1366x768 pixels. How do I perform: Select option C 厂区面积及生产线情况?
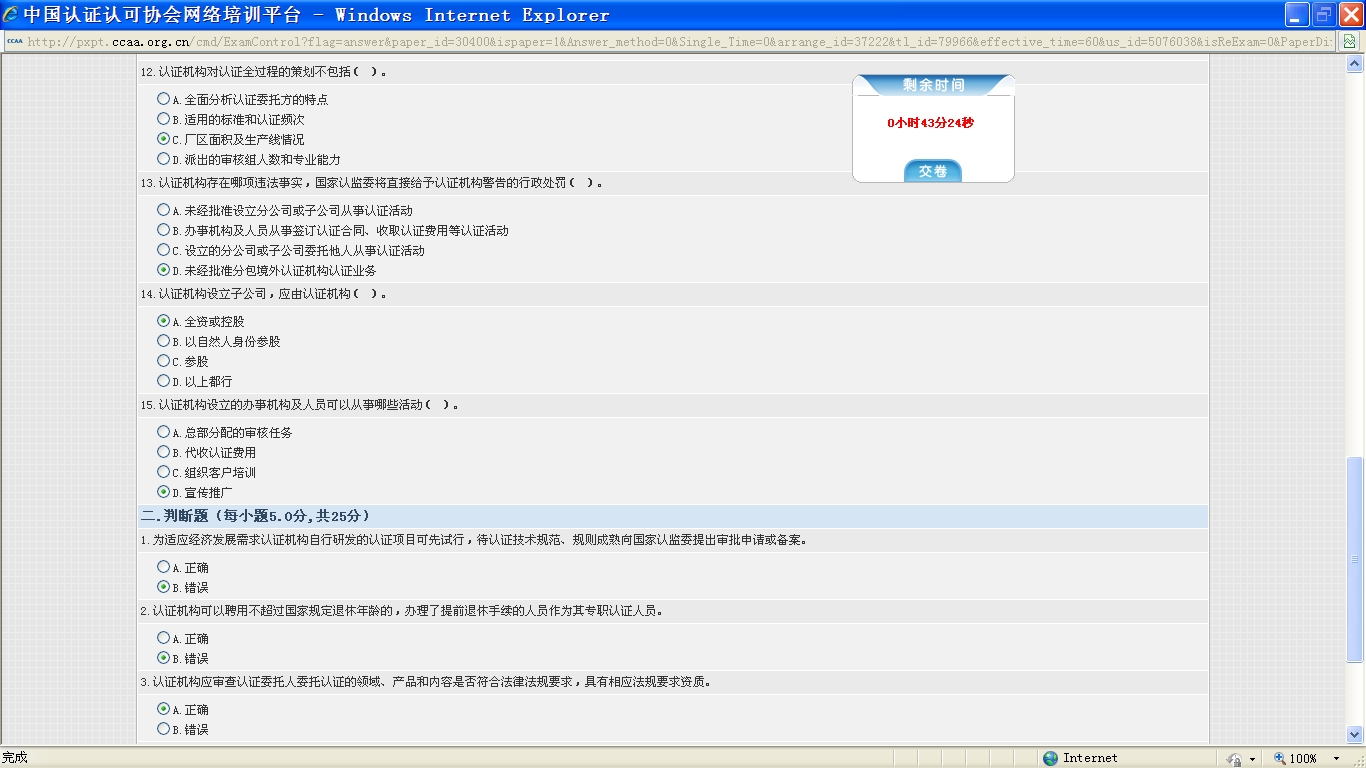tap(163, 139)
